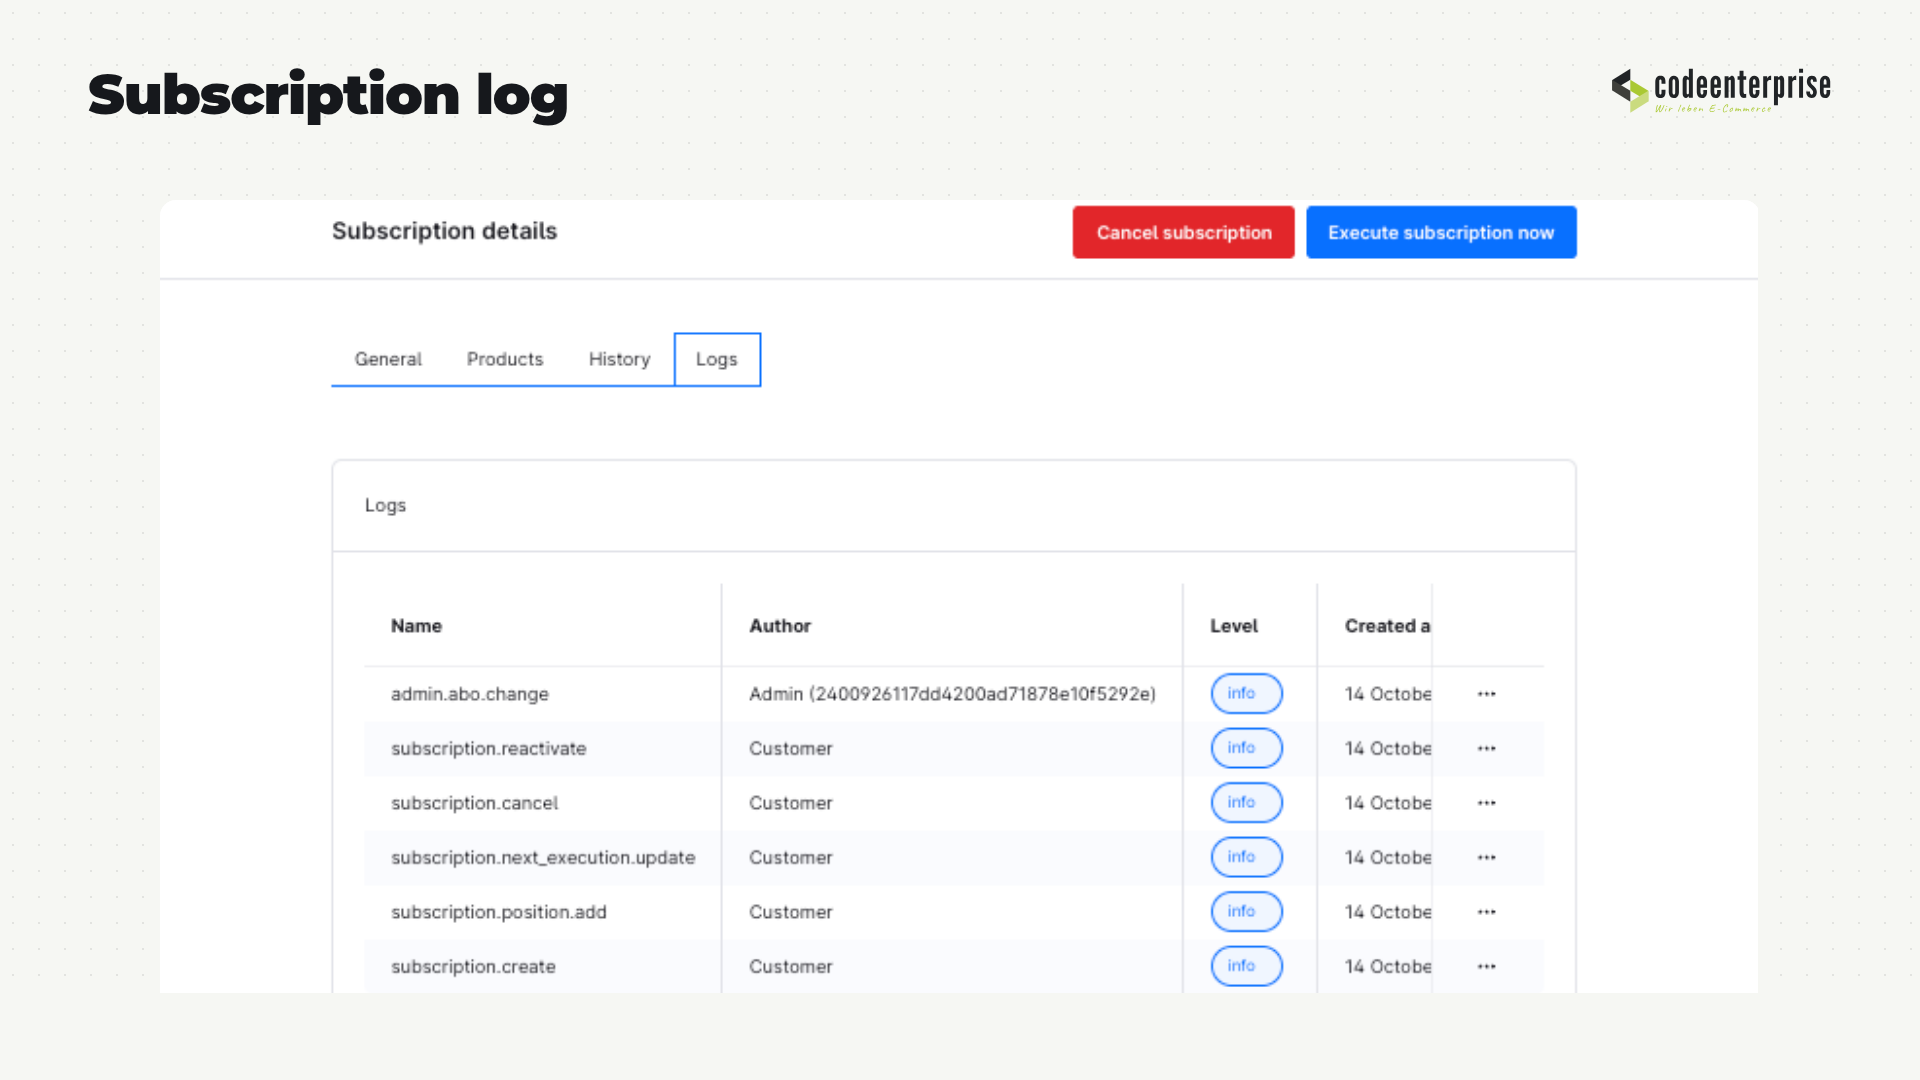Viewport: 1920px width, 1080px height.
Task: Open actions menu for subscription.next_execution.update row
Action: coord(1486,858)
